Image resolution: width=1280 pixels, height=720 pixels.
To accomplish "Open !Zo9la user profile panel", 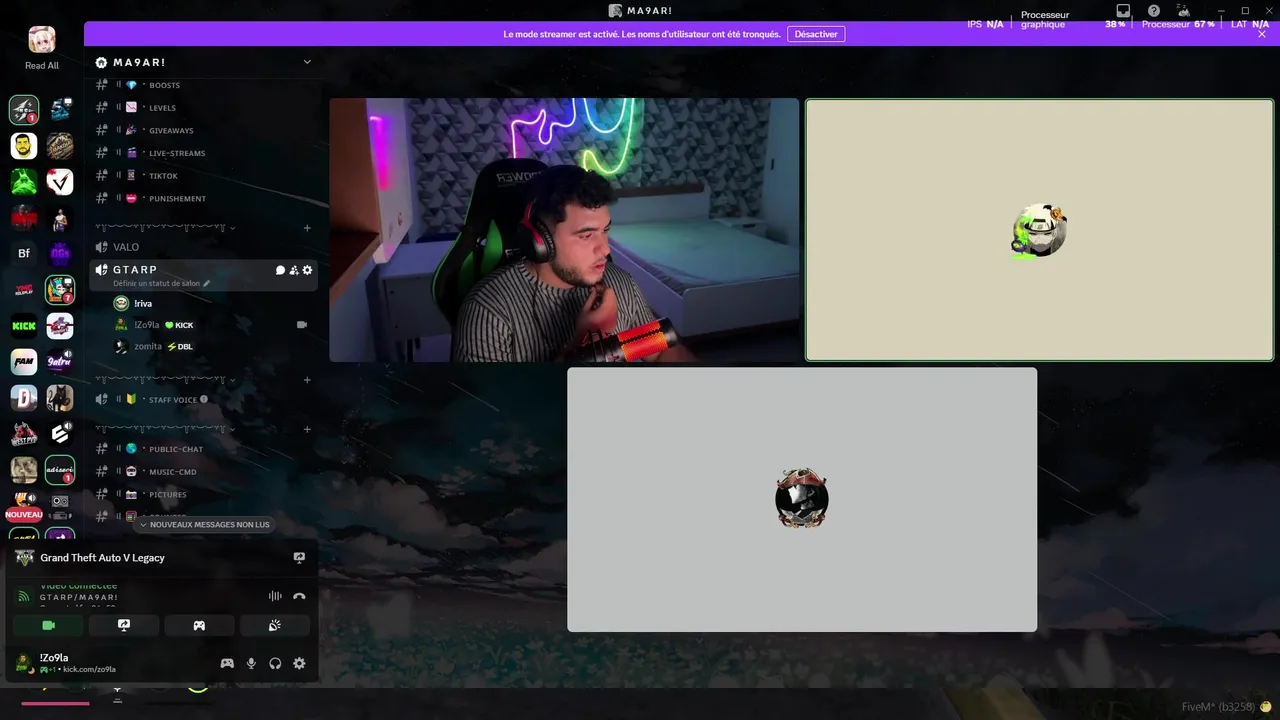I will (x=68, y=663).
